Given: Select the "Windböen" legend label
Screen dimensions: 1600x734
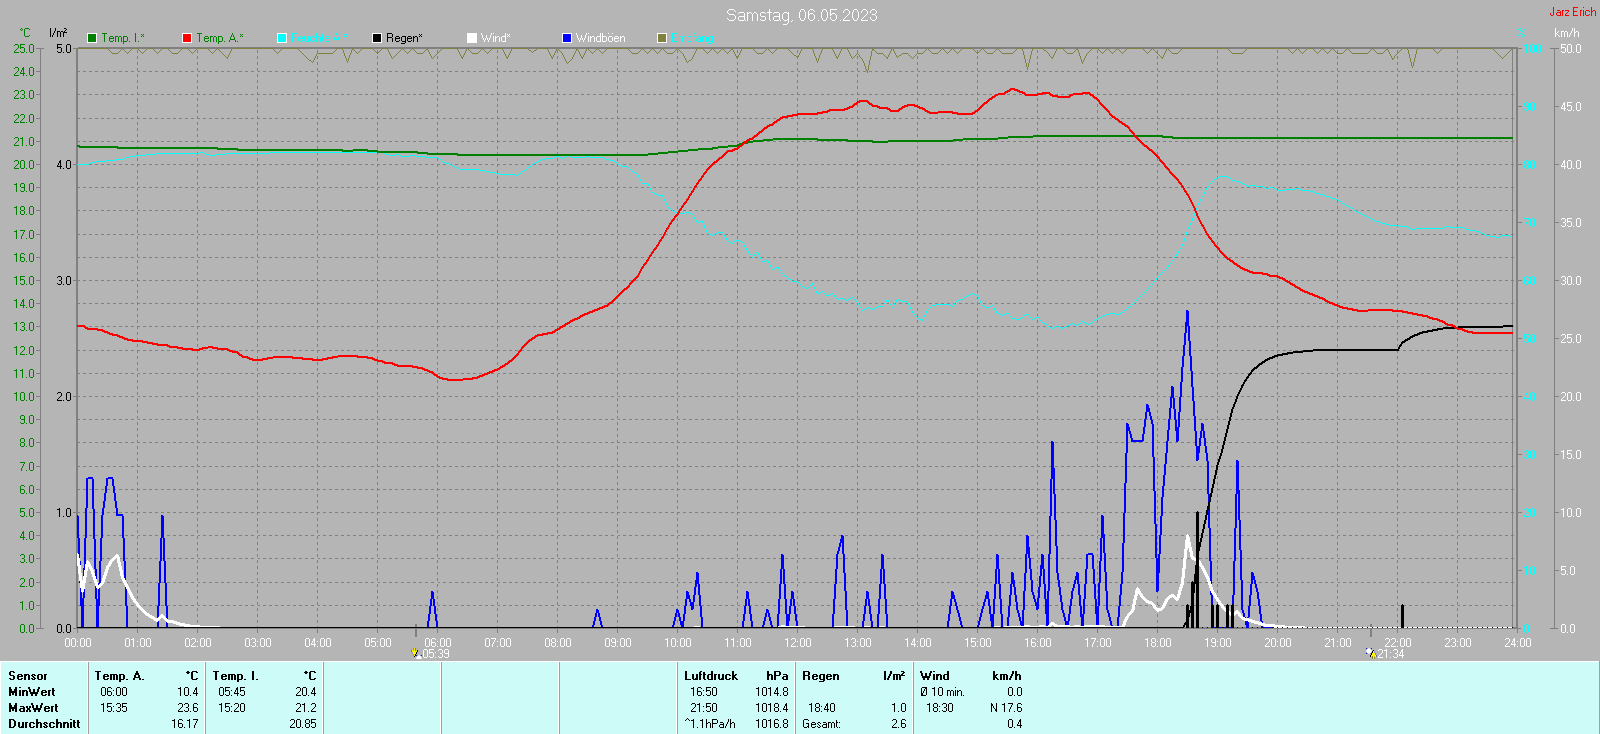Looking at the screenshot, I should click(601, 38).
